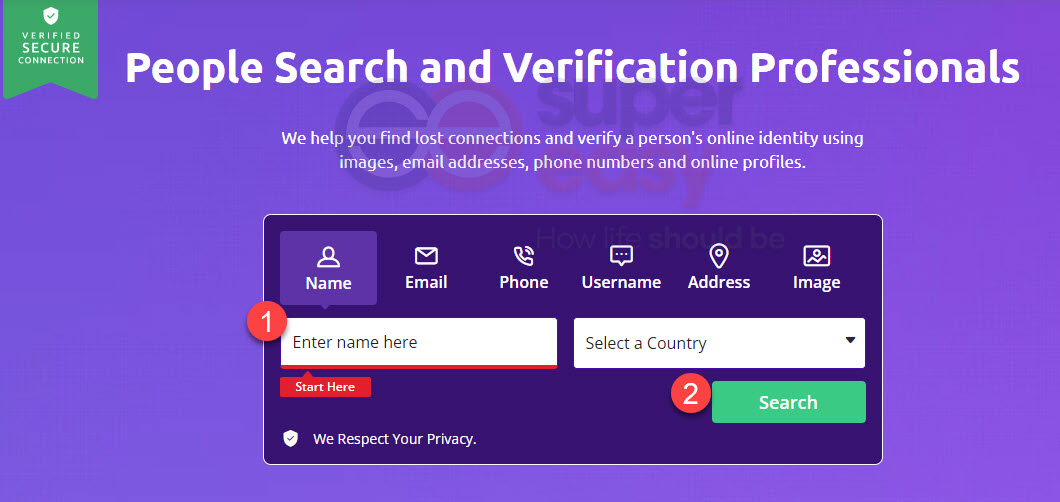The image size is (1060, 502).
Task: Click the person icon above Name
Action: (x=328, y=256)
